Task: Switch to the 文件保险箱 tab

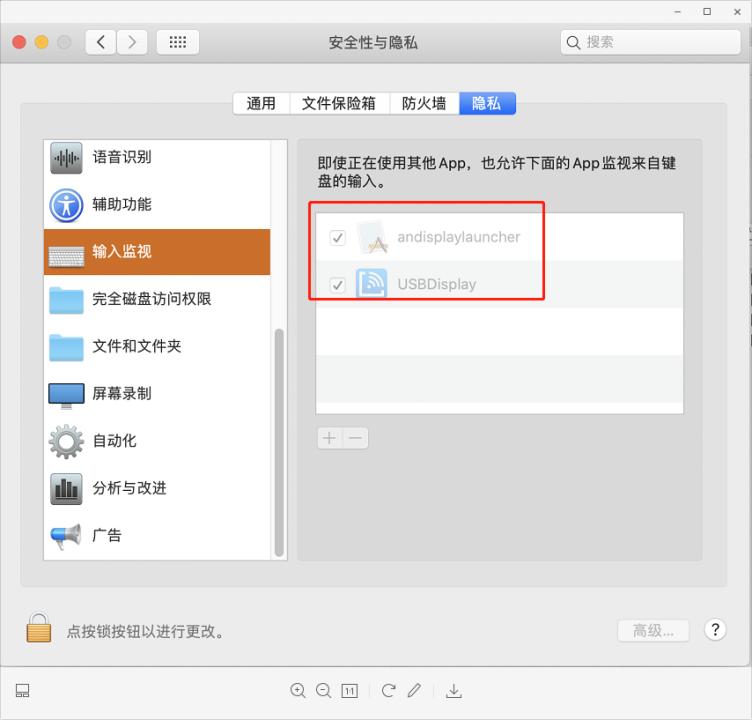Action: coord(339,103)
